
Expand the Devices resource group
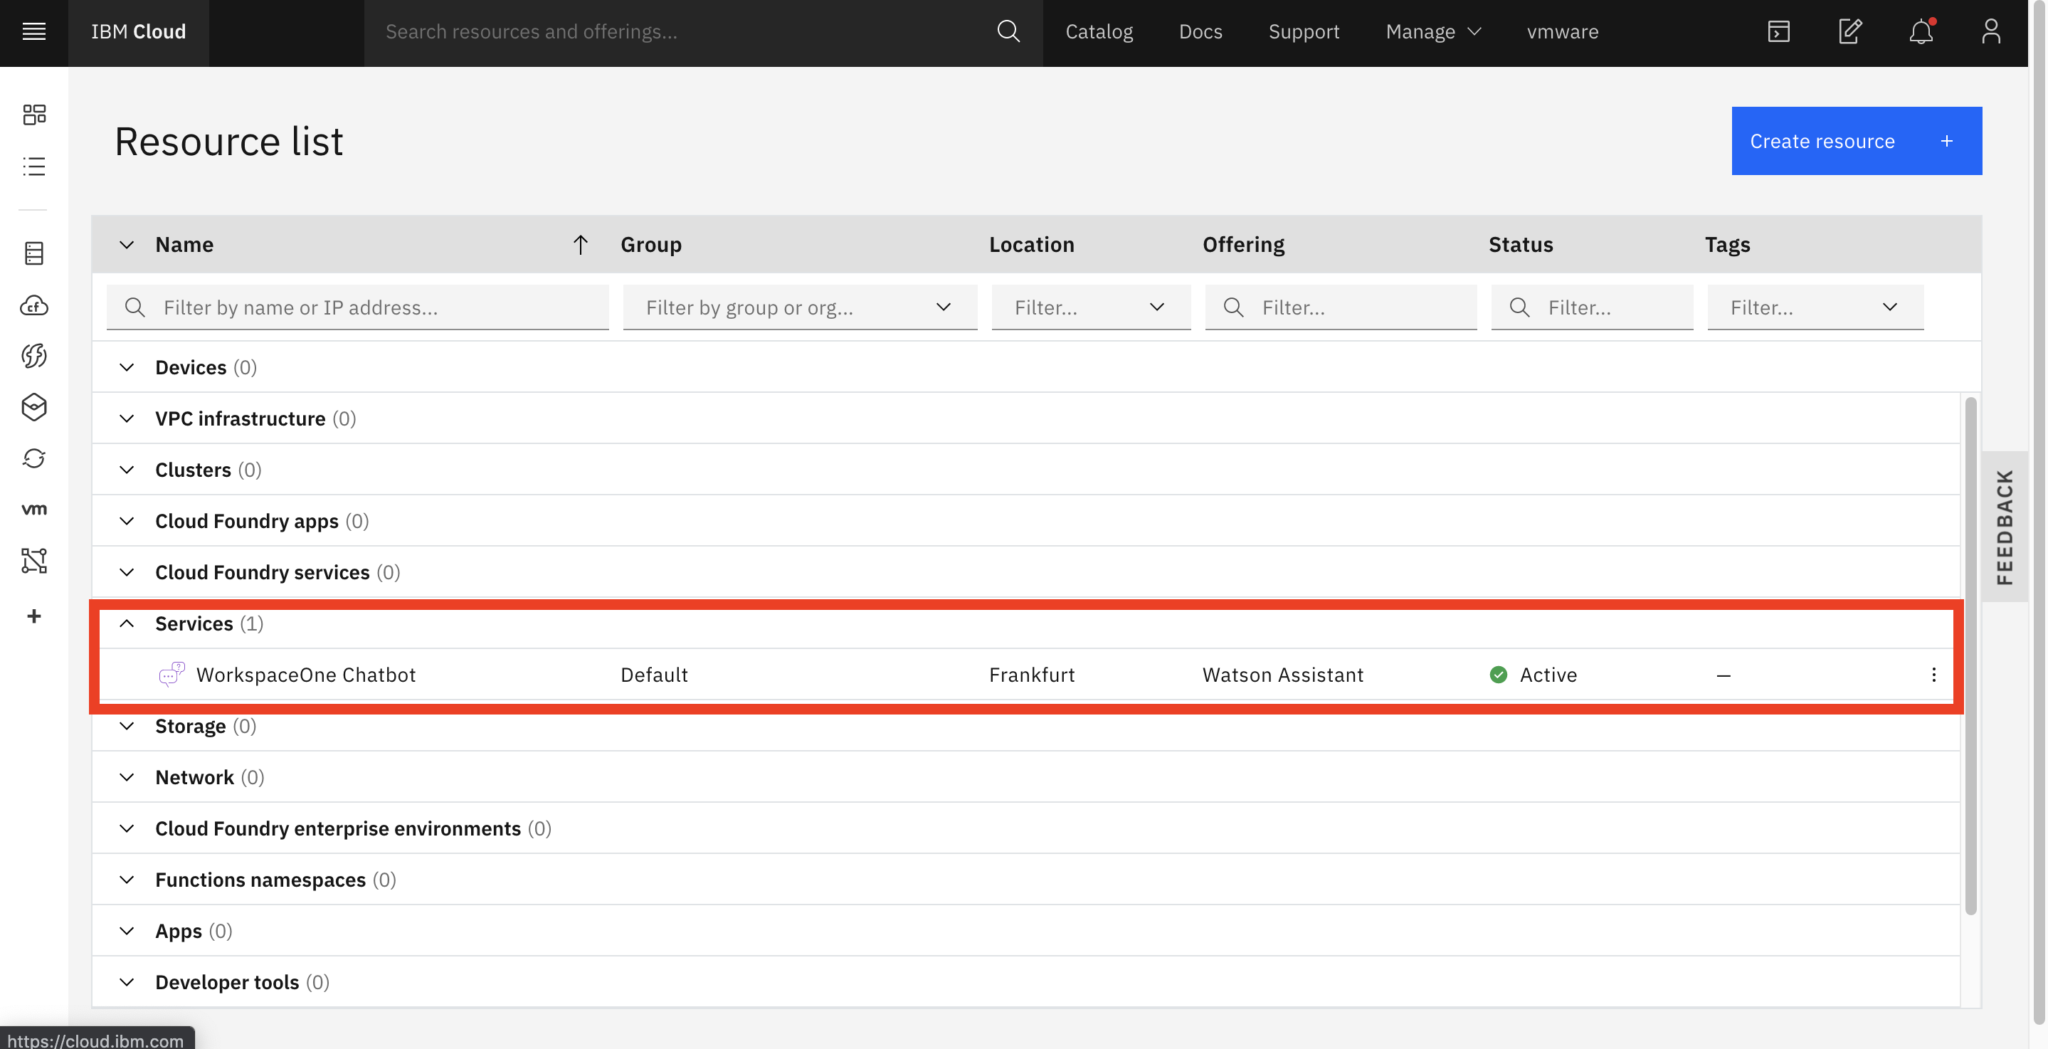point(127,367)
